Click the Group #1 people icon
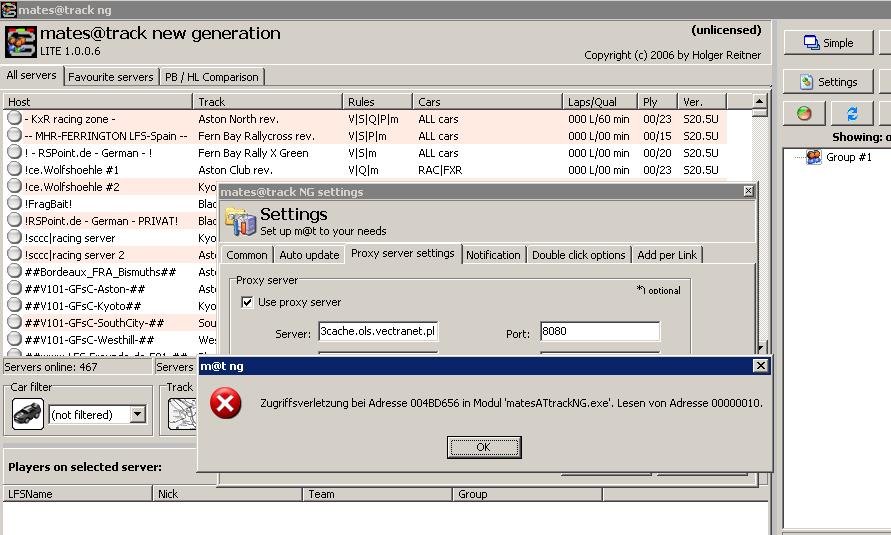This screenshot has width=891, height=535. (814, 157)
